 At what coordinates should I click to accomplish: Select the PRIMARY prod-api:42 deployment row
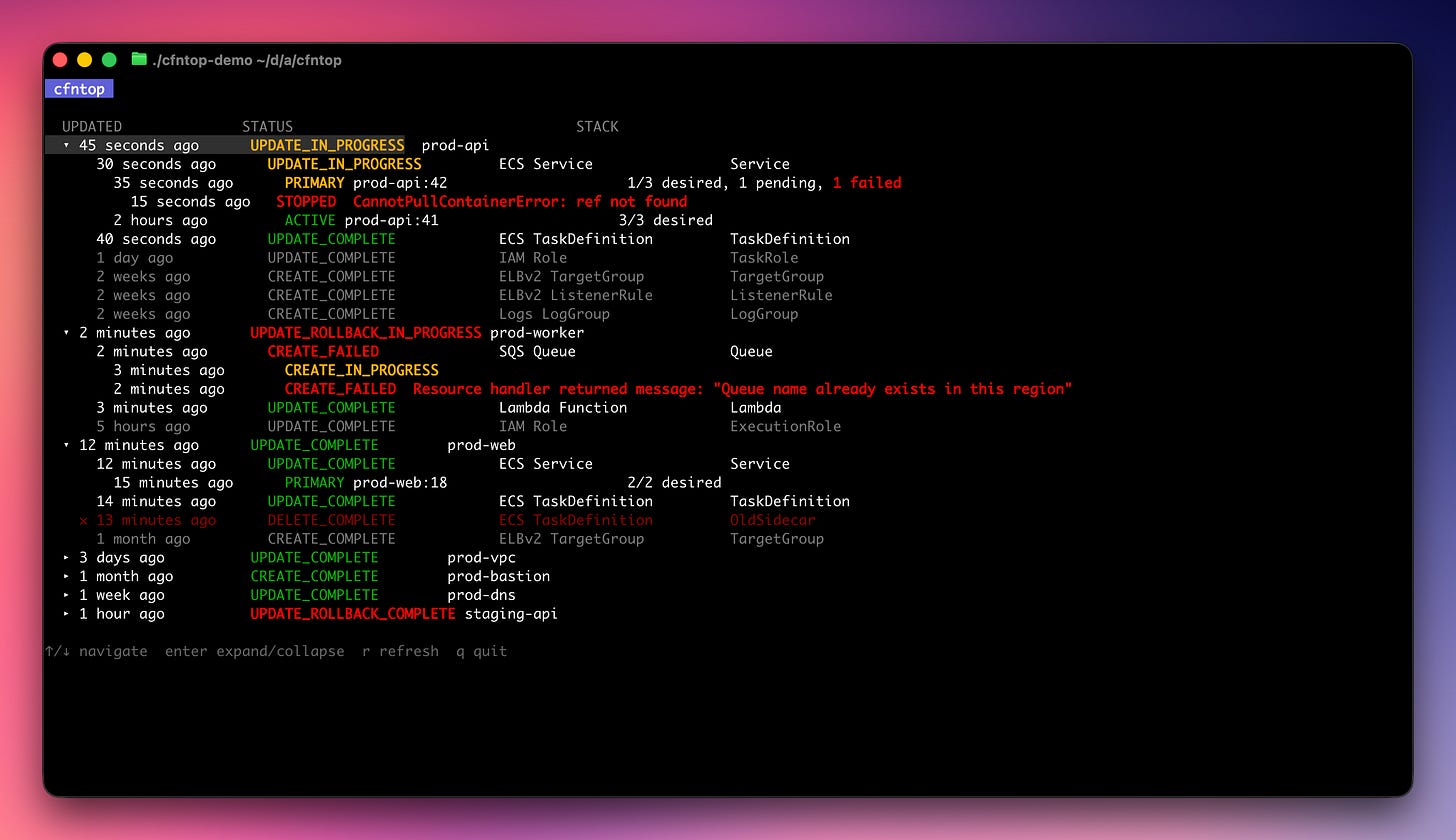click(507, 183)
